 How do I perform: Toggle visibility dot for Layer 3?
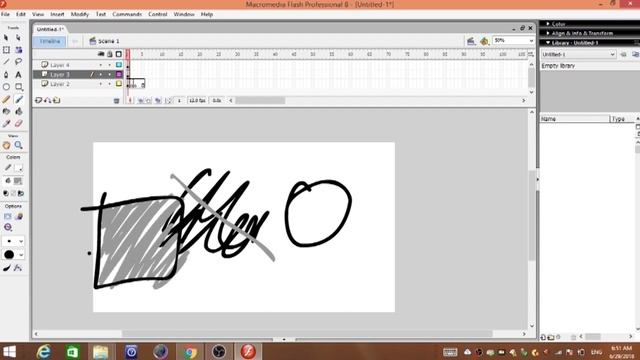click(101, 74)
